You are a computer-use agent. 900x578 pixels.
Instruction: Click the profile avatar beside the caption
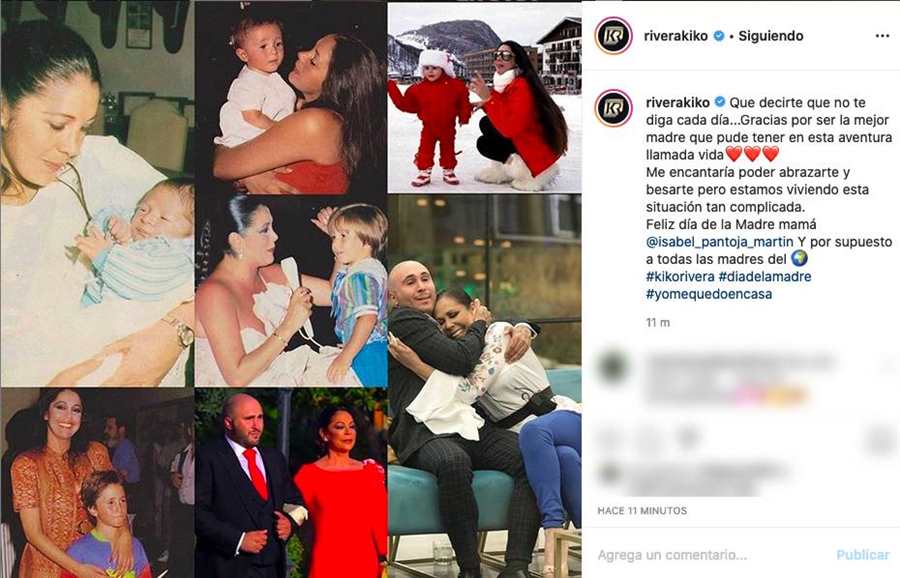(614, 107)
